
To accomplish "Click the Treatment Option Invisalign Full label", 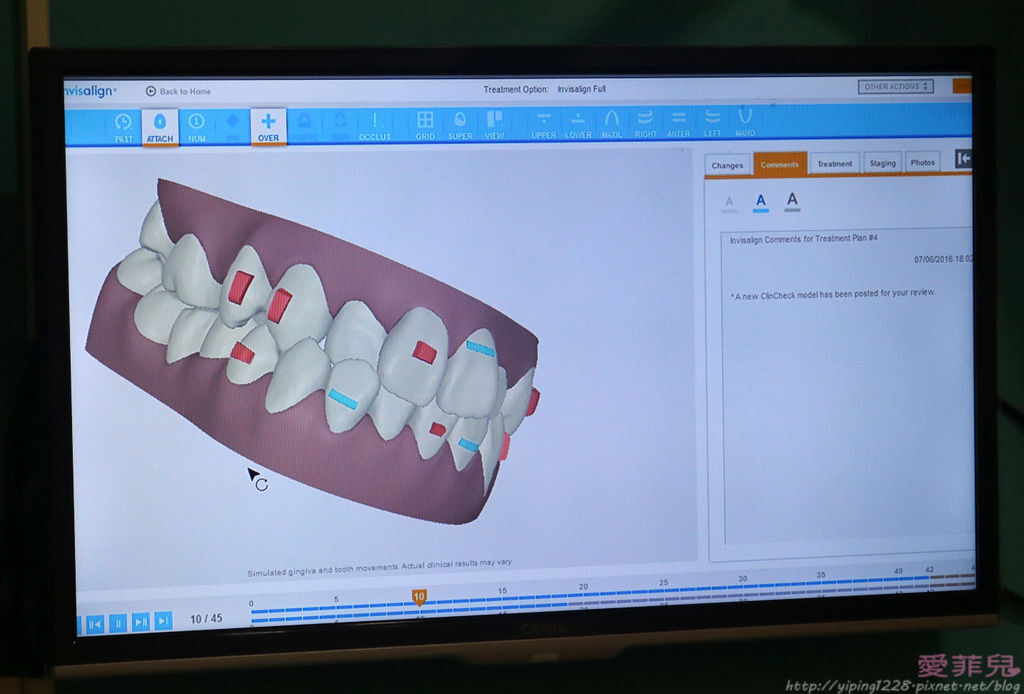I will tap(545, 89).
